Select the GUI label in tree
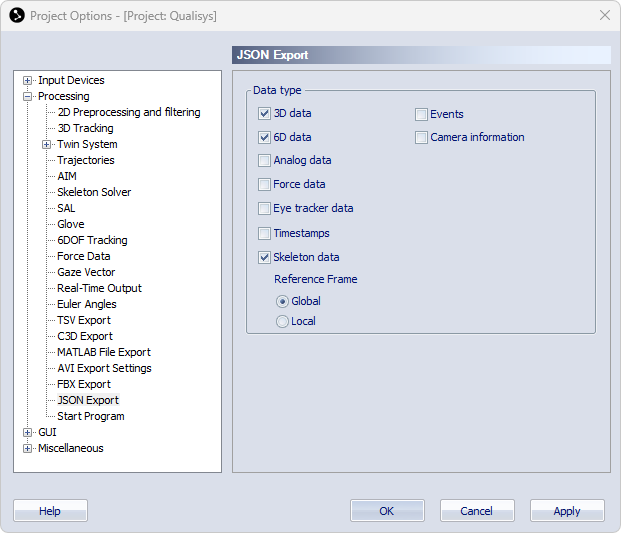The width and height of the screenshot is (621, 533). [x=47, y=432]
